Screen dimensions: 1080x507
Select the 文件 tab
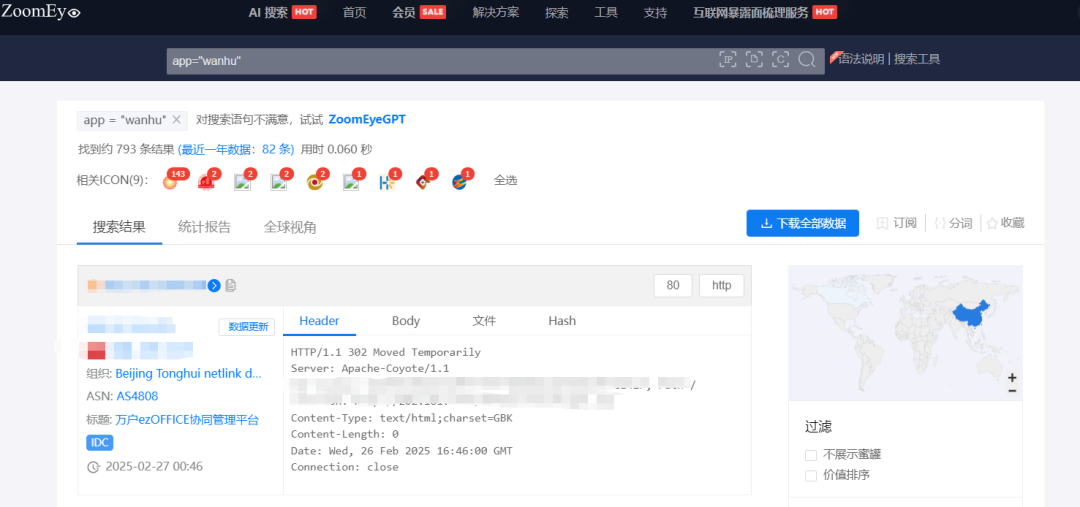pos(484,320)
